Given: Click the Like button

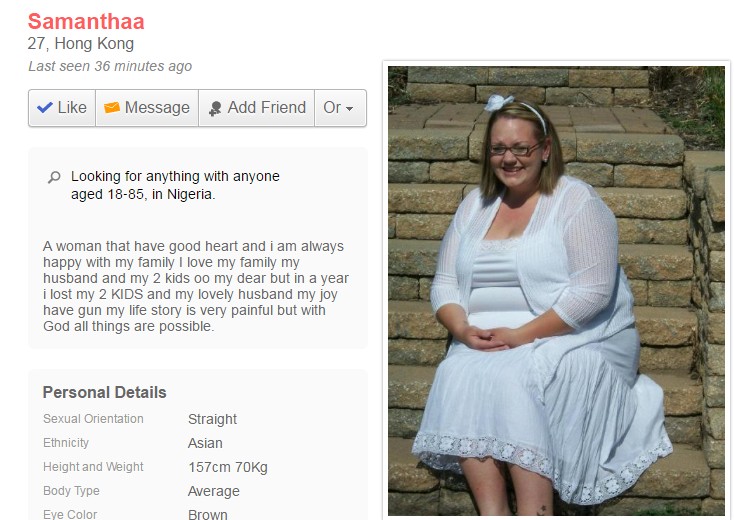Looking at the screenshot, I should (62, 108).
